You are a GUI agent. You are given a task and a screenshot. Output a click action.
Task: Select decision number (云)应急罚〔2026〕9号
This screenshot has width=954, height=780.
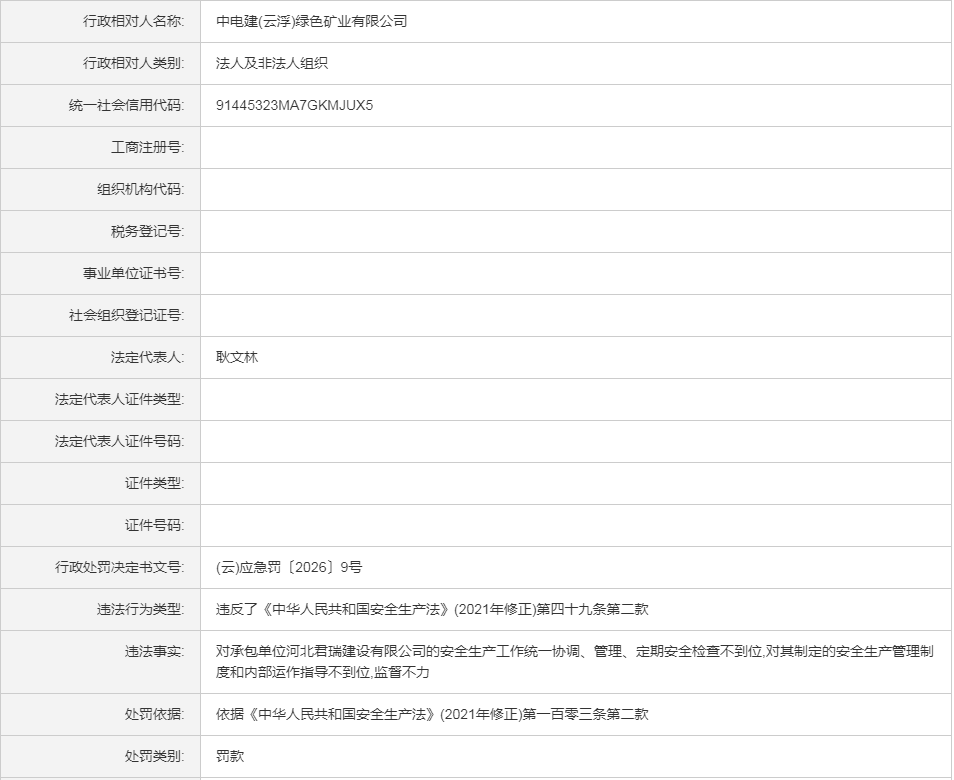pos(289,567)
